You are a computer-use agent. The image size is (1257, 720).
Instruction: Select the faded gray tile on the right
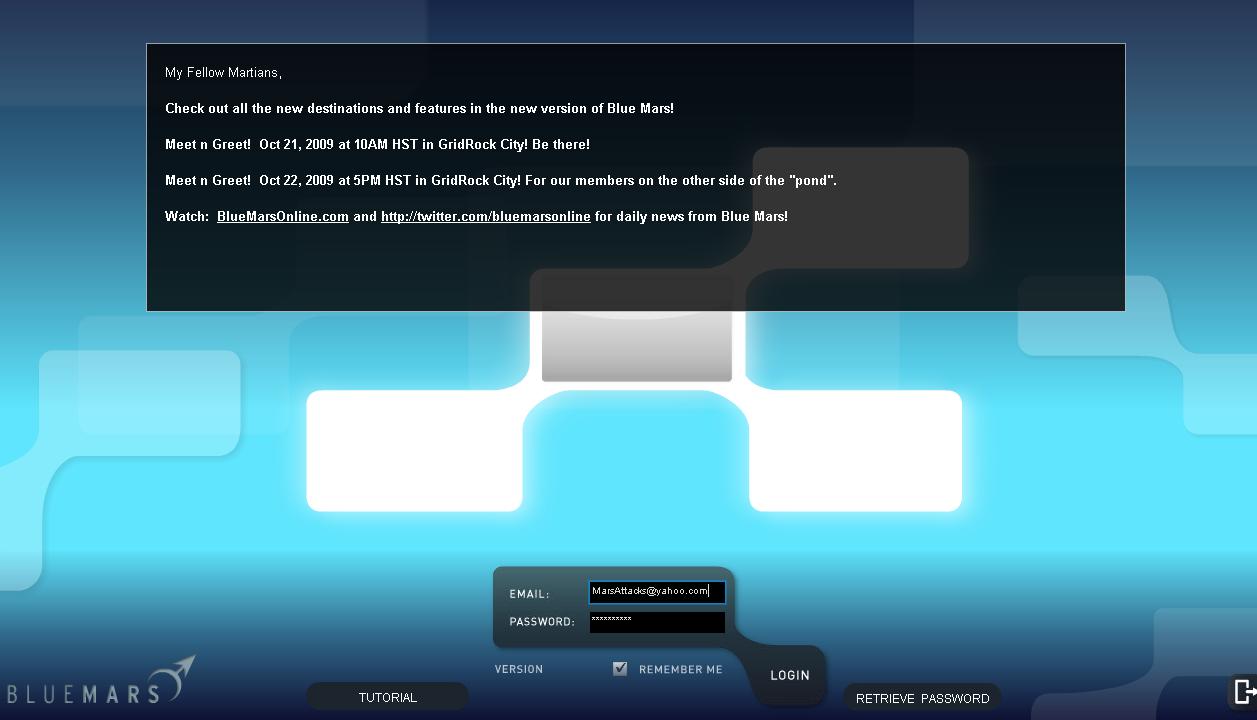[x=858, y=207]
